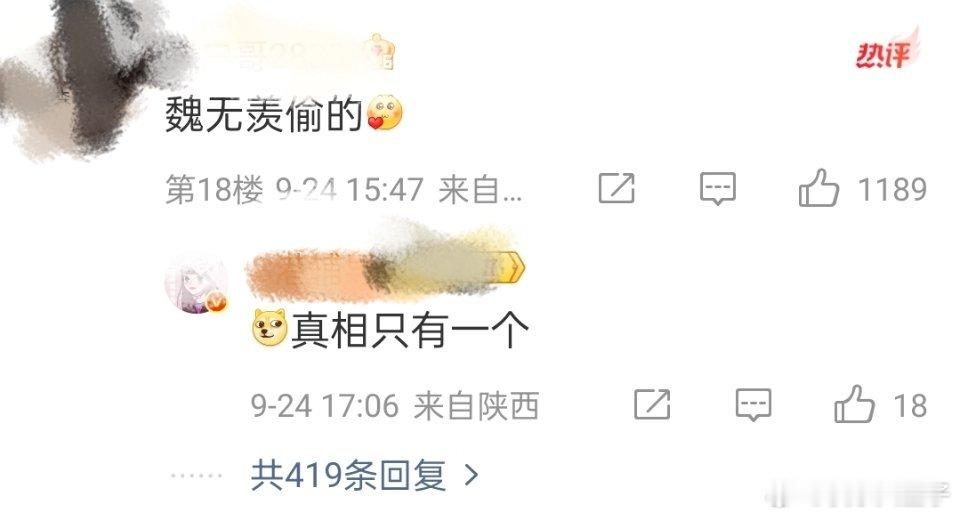Select the comment text 魏无羡偷的
Viewport: 960px width, 517px height.
(264, 114)
